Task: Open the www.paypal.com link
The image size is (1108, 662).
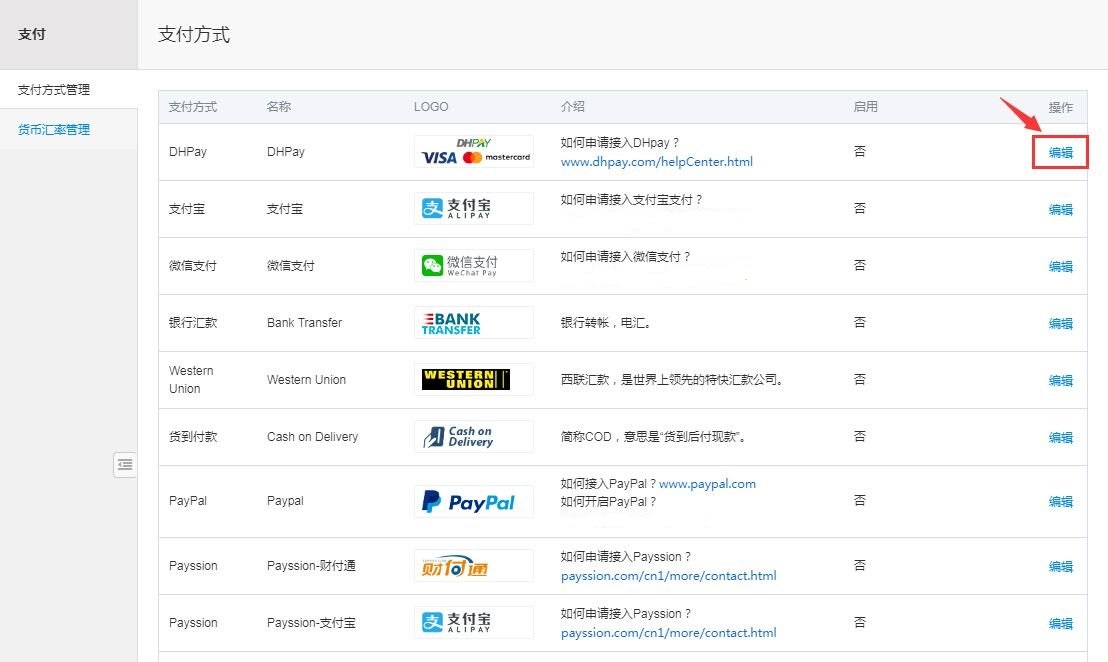Action: pos(707,484)
